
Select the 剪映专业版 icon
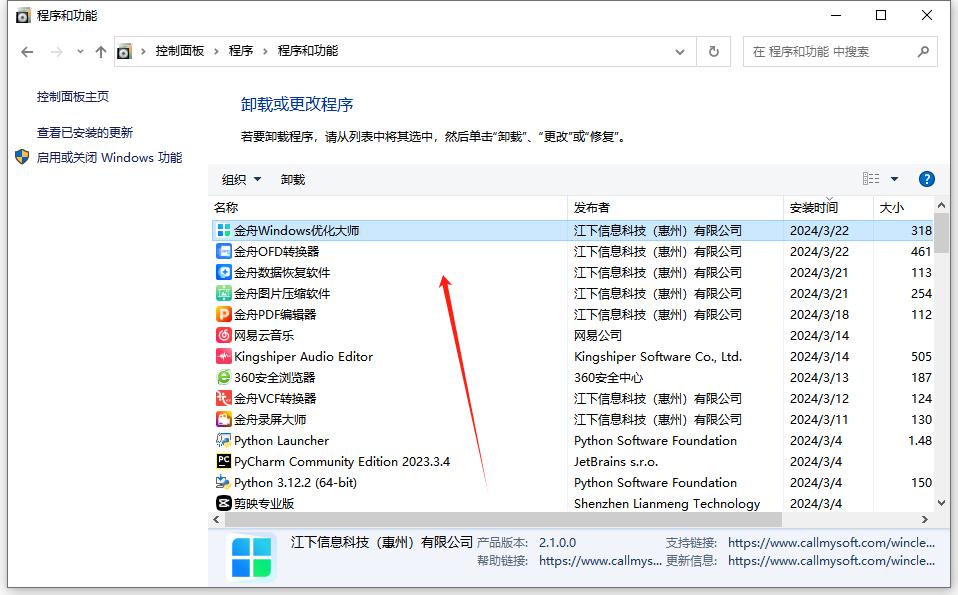pos(224,504)
